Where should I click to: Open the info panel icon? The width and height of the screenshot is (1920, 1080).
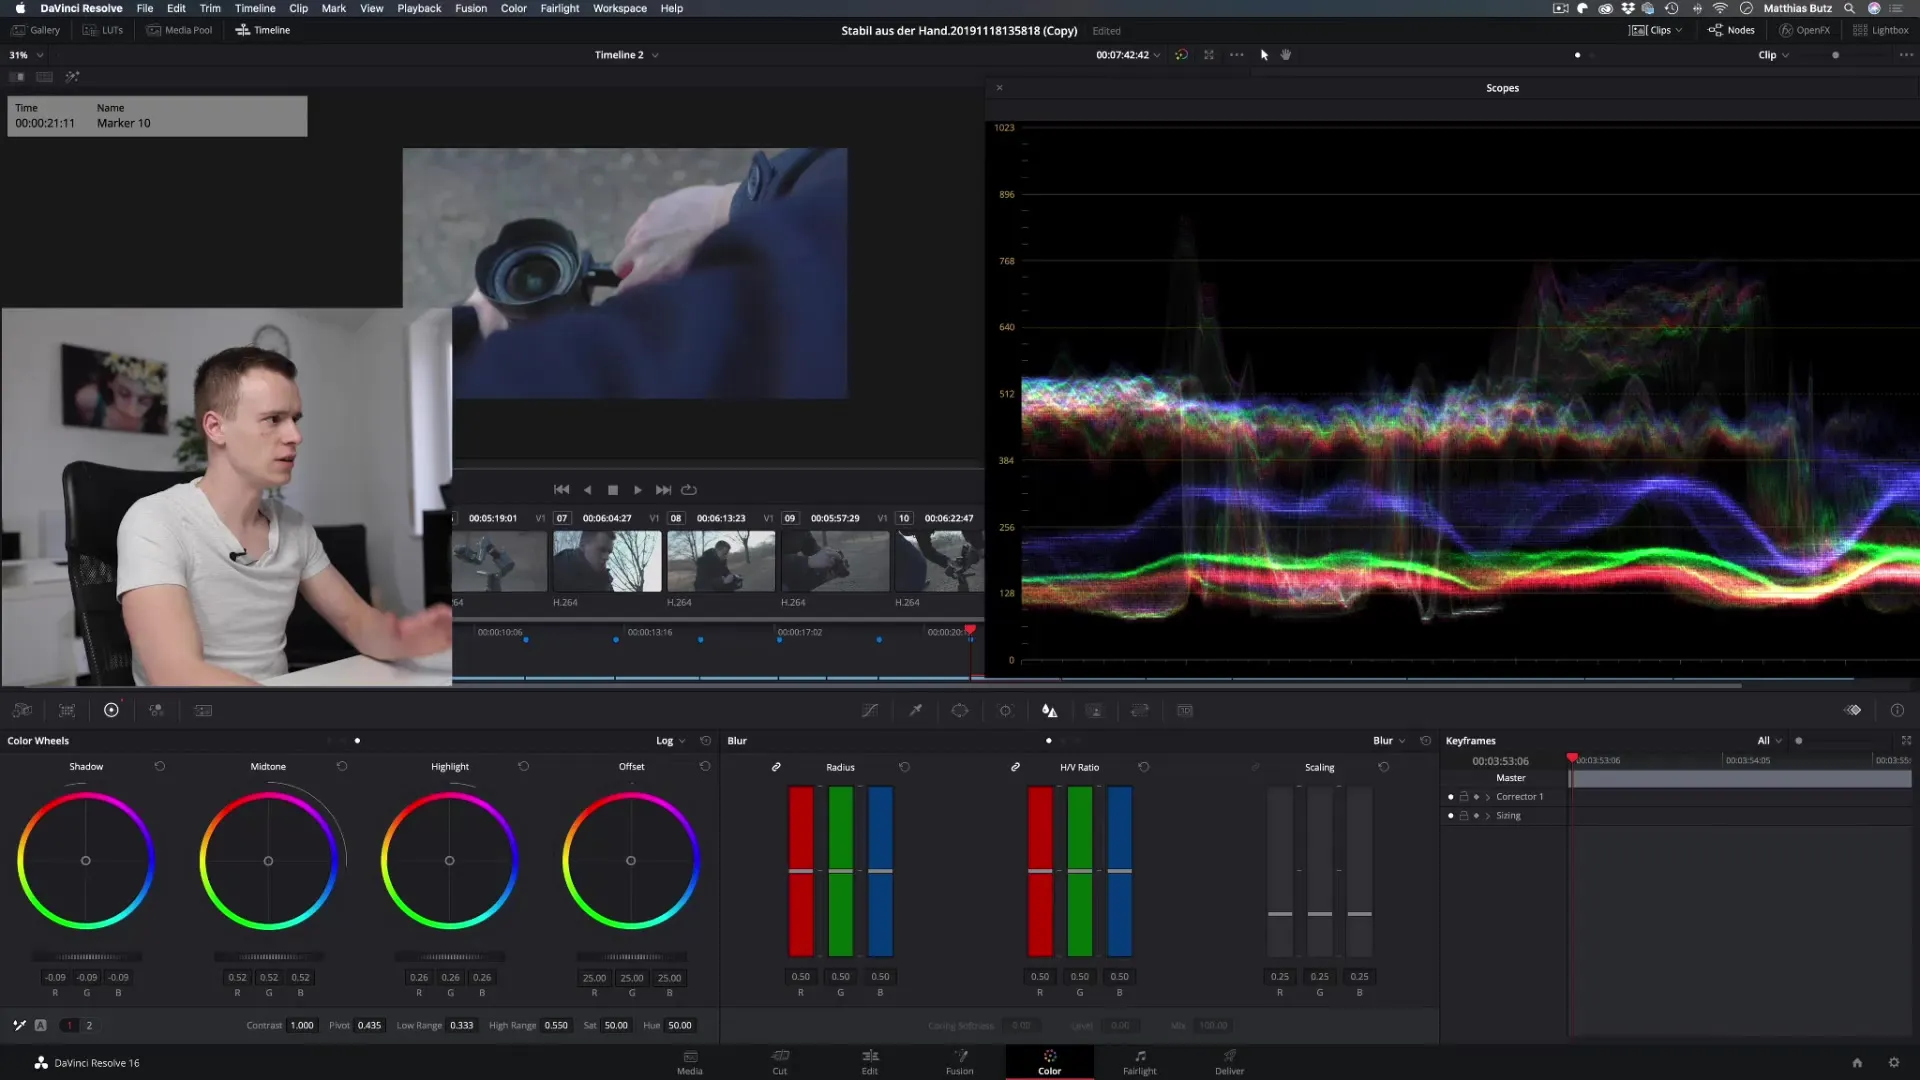1897,710
